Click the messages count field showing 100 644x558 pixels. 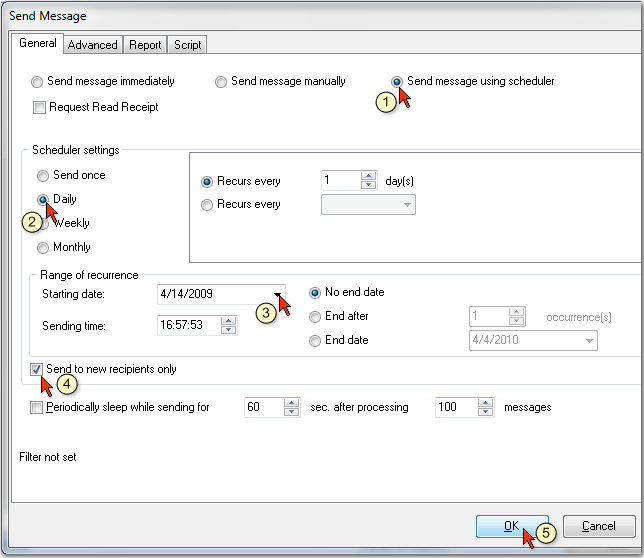[456, 407]
